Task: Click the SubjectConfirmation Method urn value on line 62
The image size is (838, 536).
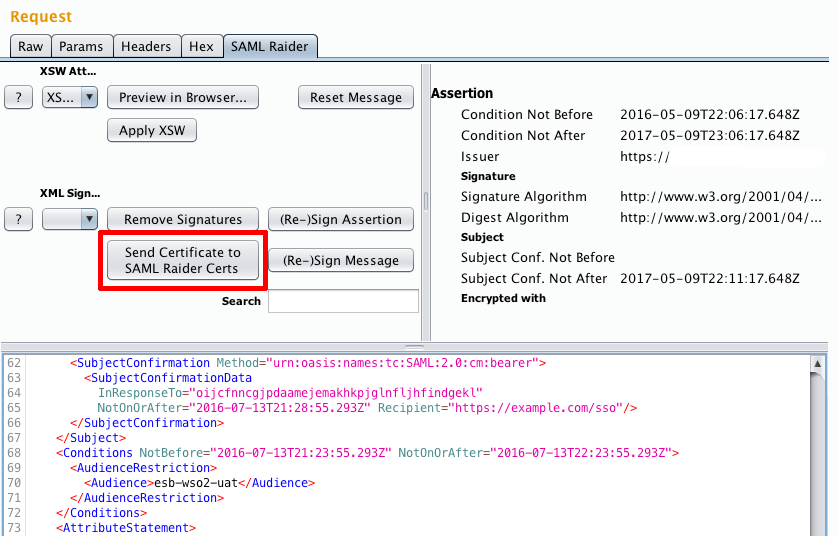Action: pyautogui.click(x=402, y=363)
